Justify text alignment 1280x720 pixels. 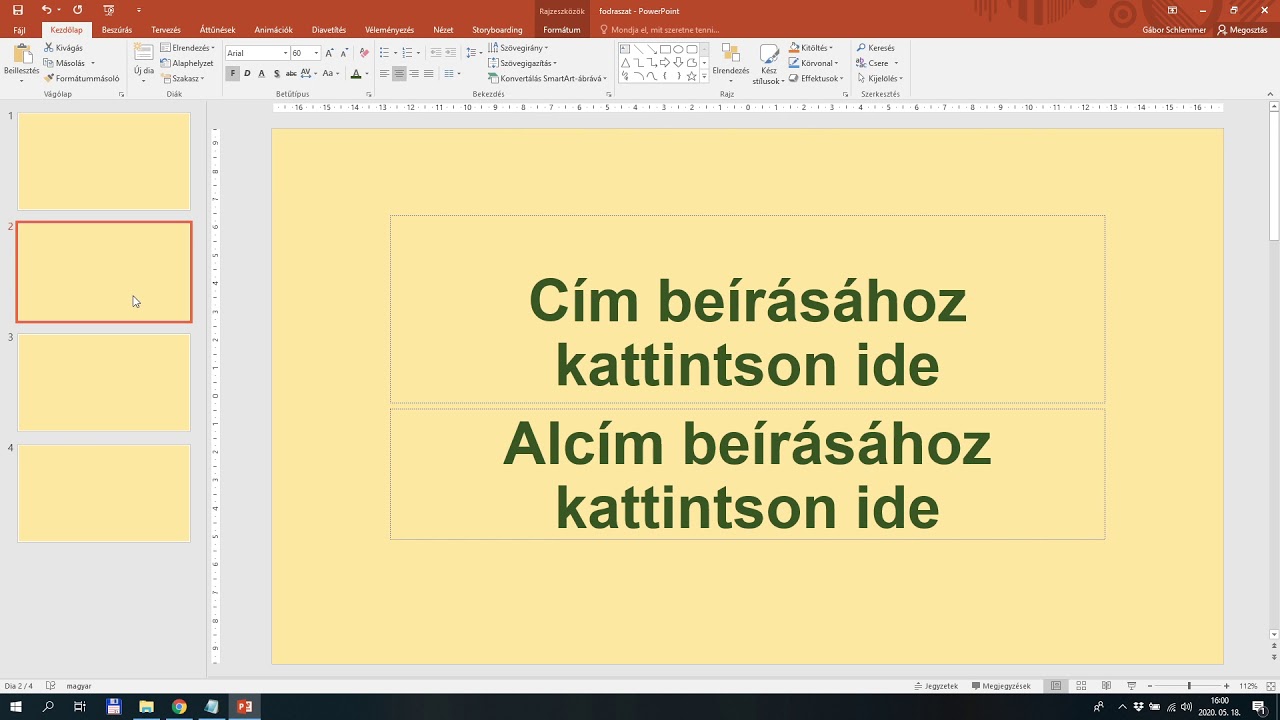[429, 74]
